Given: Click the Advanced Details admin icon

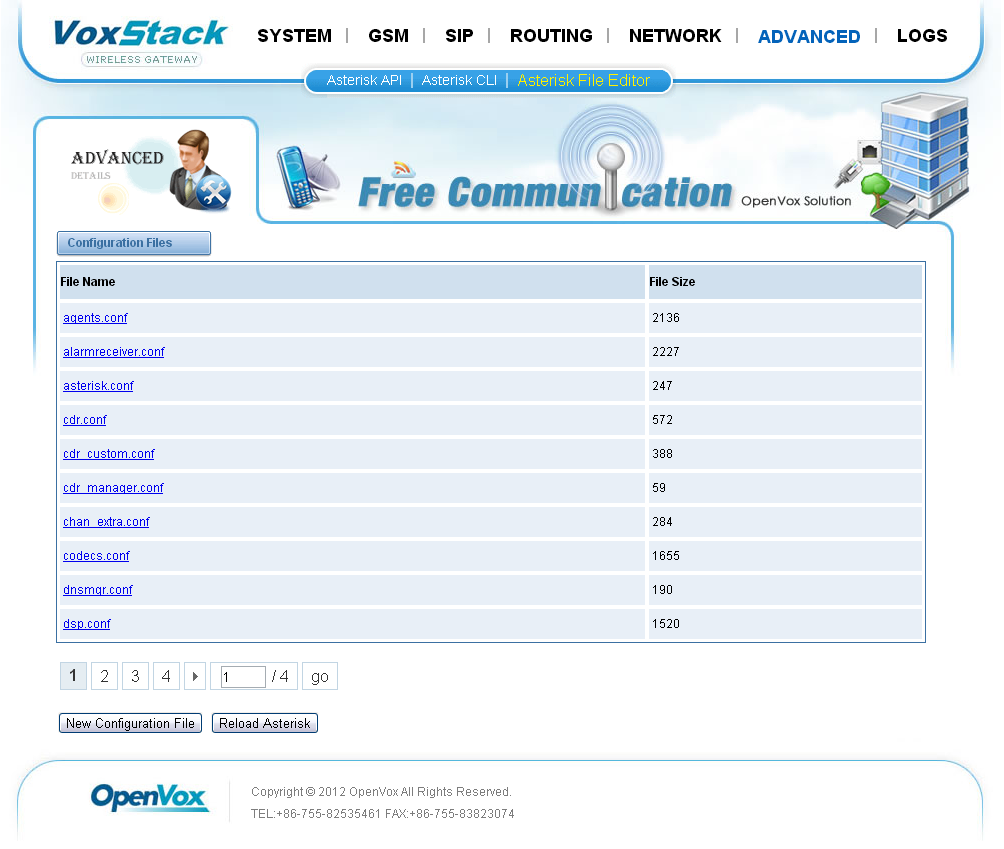Looking at the screenshot, I should point(199,172).
